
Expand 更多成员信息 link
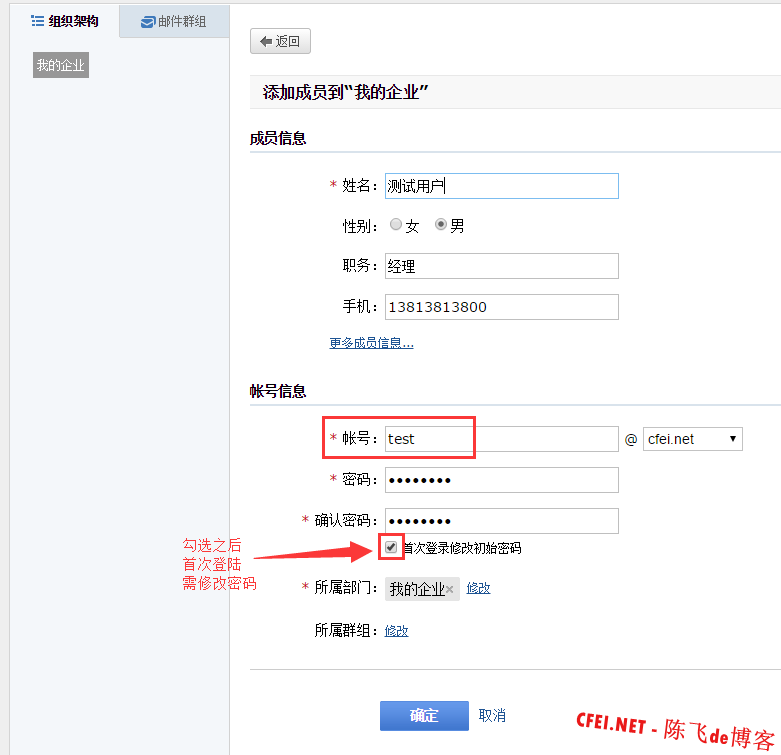point(371,343)
